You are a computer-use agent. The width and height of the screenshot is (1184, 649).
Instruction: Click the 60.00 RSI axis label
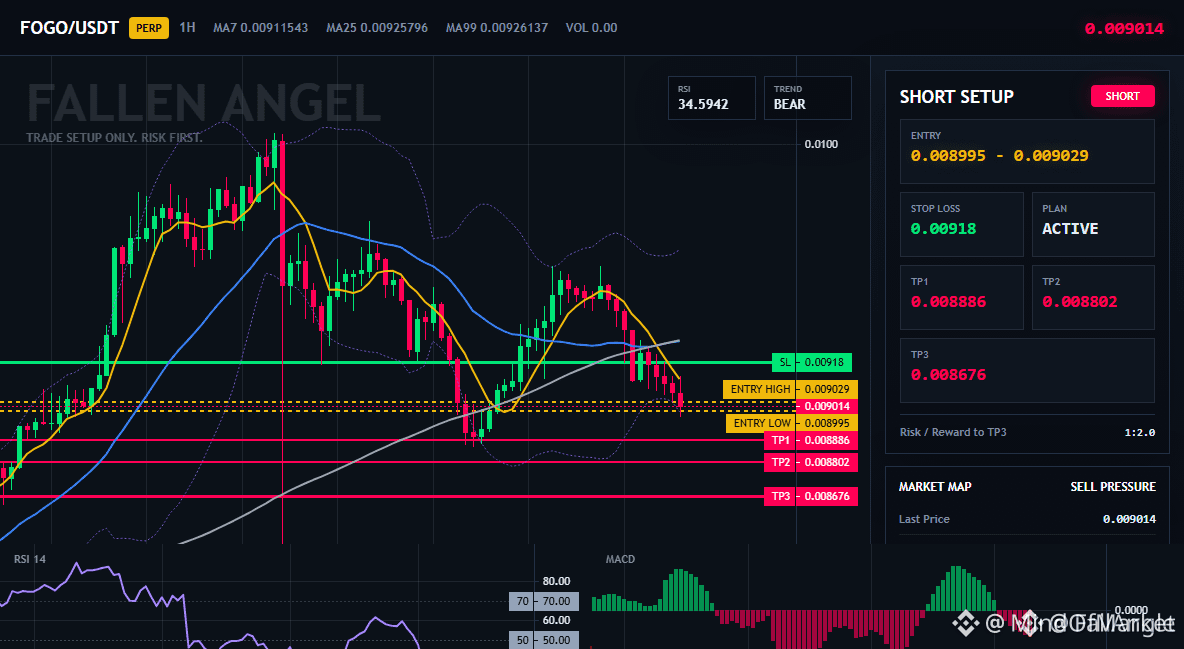[557, 620]
